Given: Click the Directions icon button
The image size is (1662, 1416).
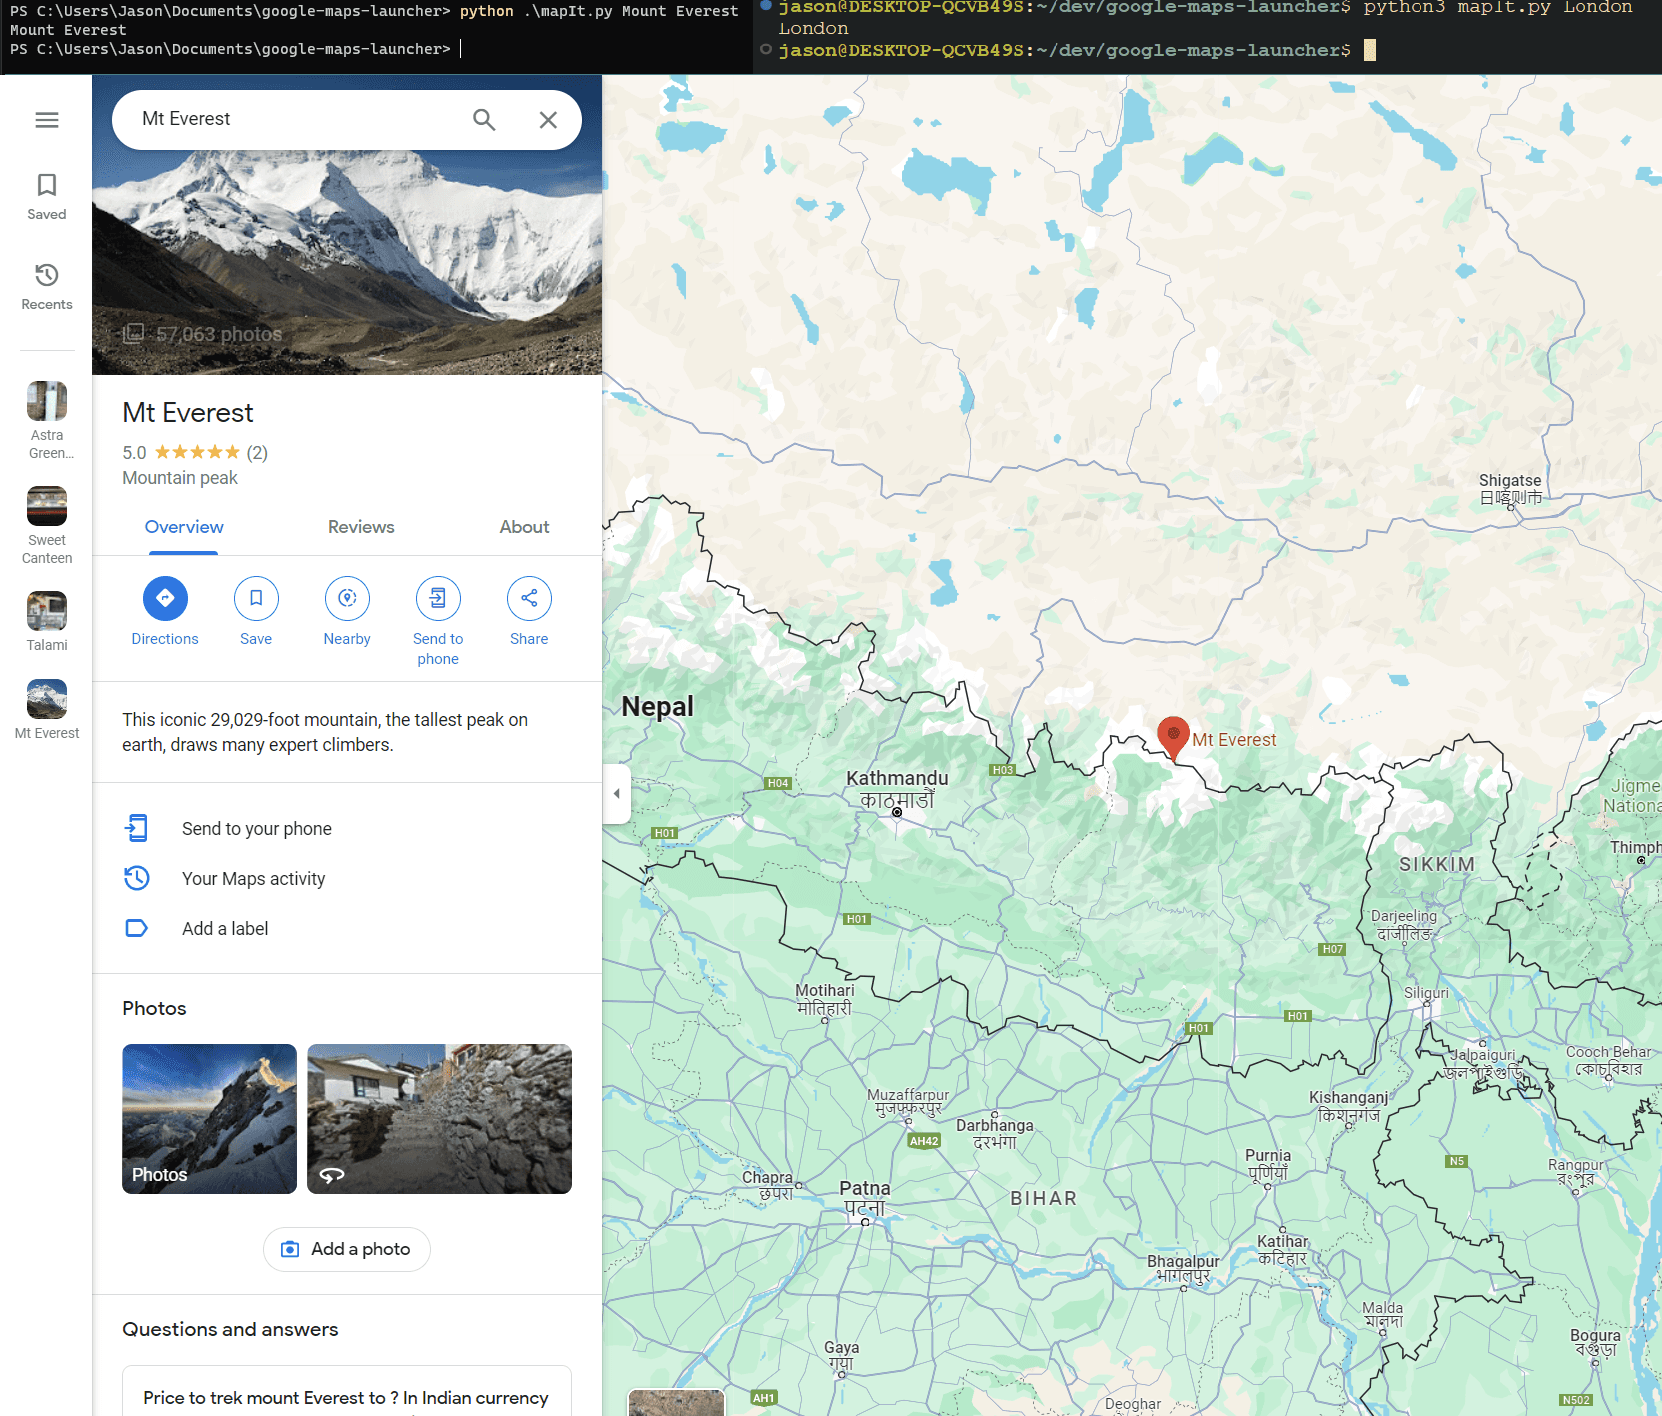Looking at the screenshot, I should pyautogui.click(x=165, y=598).
